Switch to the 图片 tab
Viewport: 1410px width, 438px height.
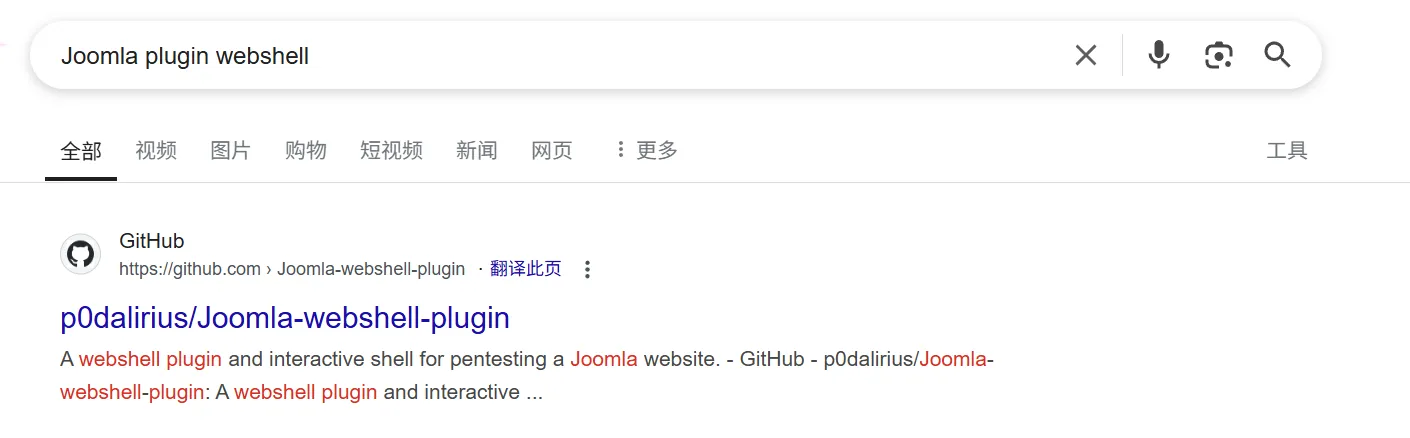[230, 150]
